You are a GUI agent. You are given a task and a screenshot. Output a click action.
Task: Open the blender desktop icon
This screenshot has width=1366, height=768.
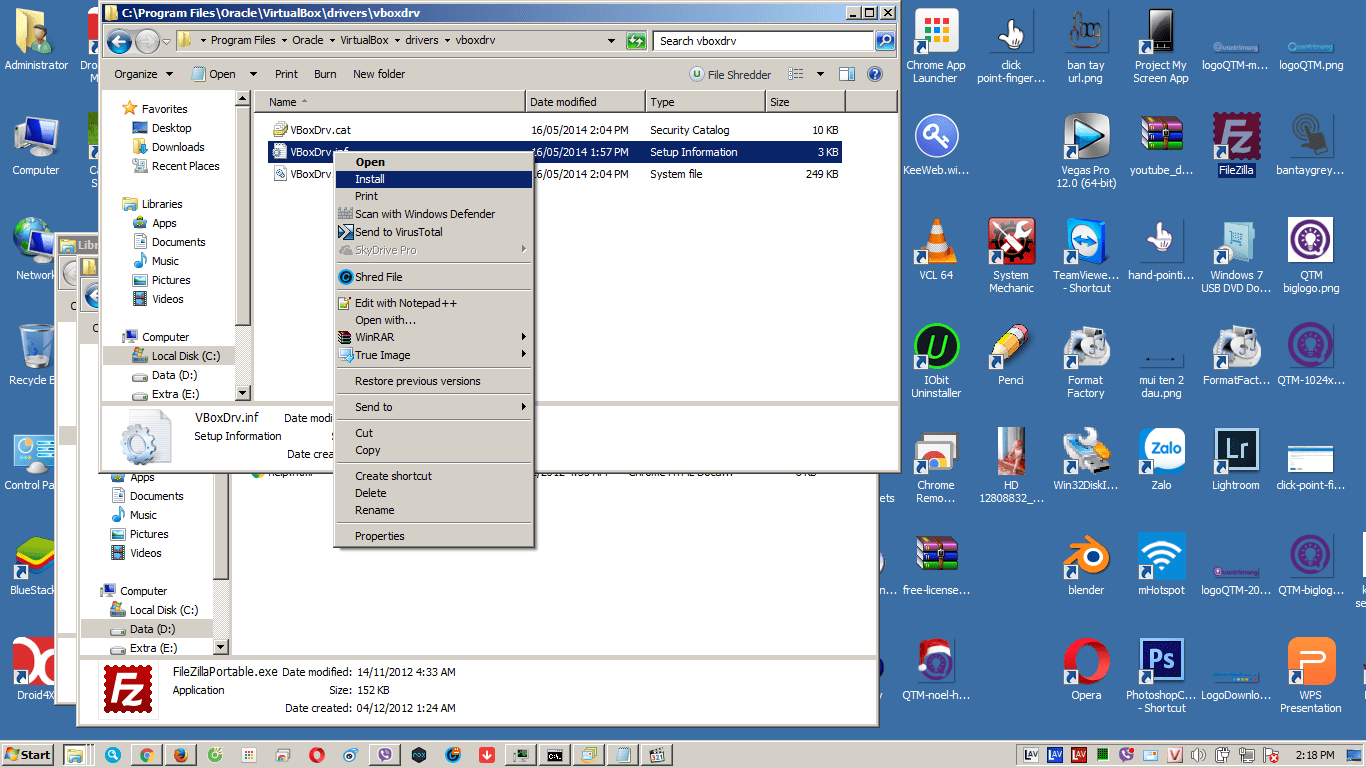click(1086, 560)
